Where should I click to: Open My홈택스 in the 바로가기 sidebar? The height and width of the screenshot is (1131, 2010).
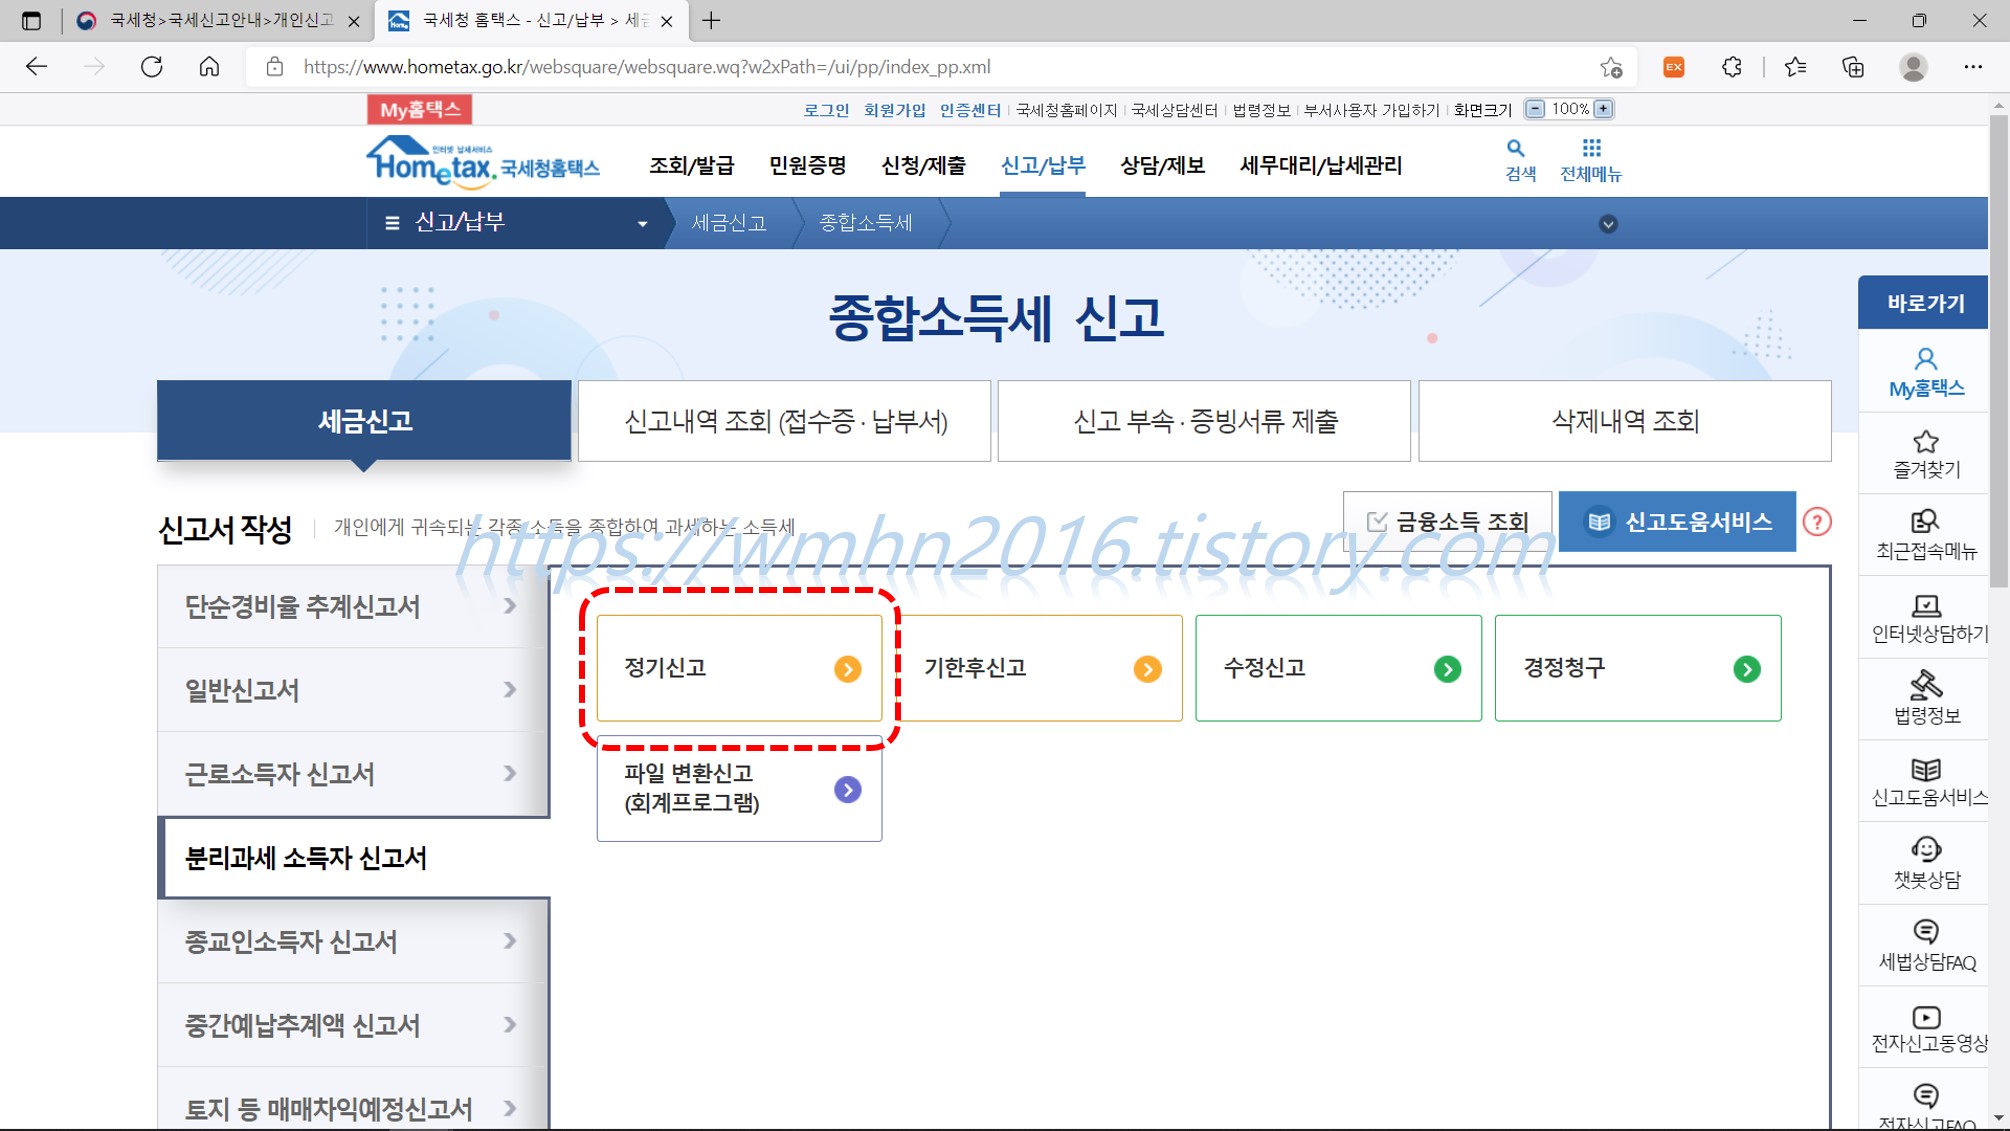[x=1925, y=372]
